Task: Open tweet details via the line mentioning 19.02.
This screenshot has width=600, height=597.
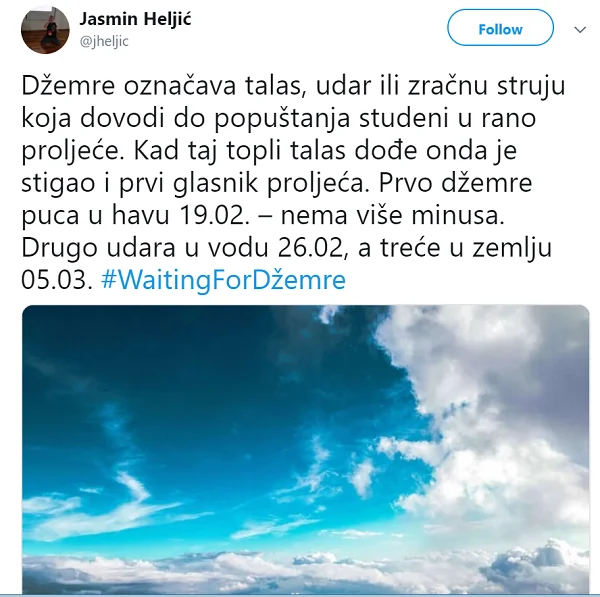Action: (263, 215)
